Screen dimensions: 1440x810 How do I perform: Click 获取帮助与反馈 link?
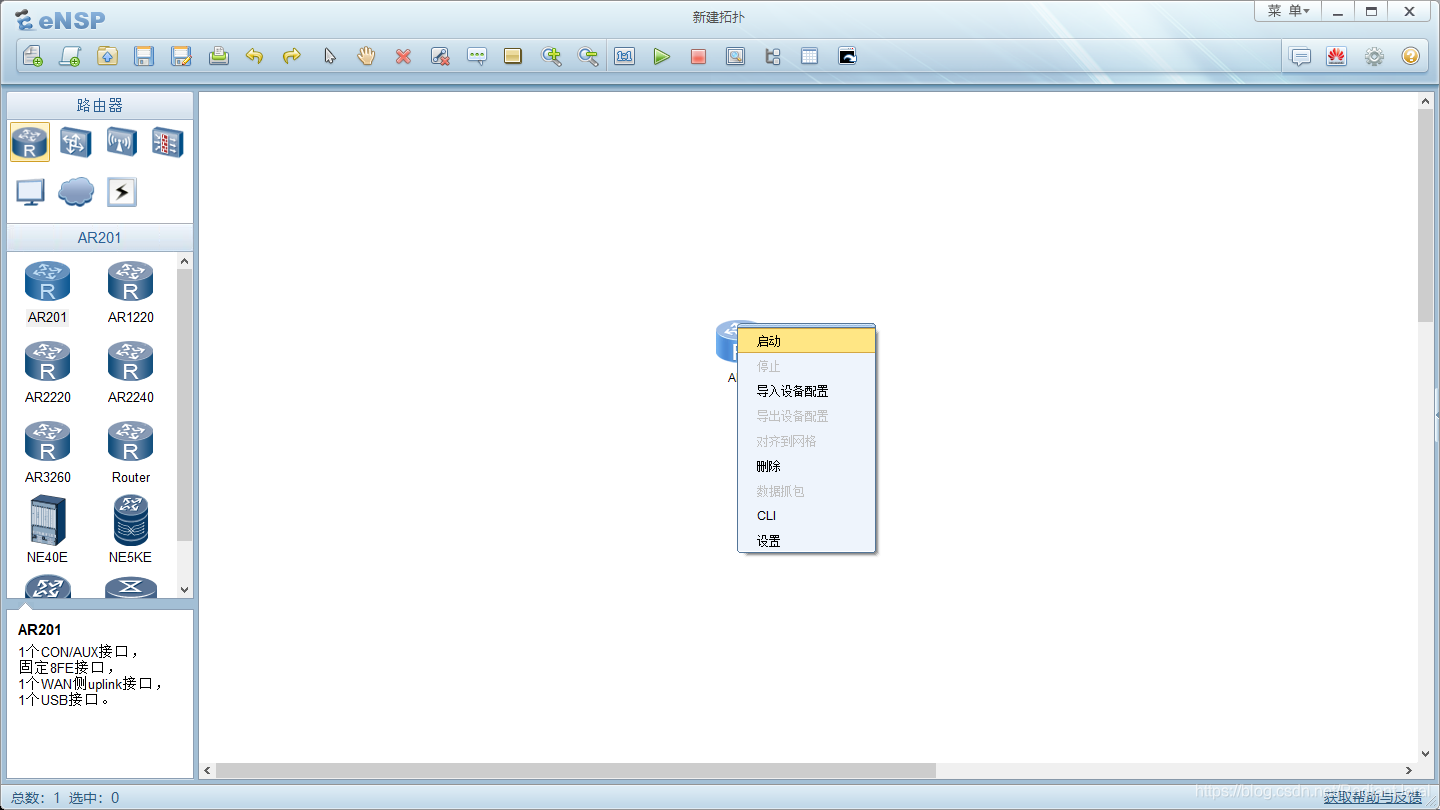(1372, 797)
